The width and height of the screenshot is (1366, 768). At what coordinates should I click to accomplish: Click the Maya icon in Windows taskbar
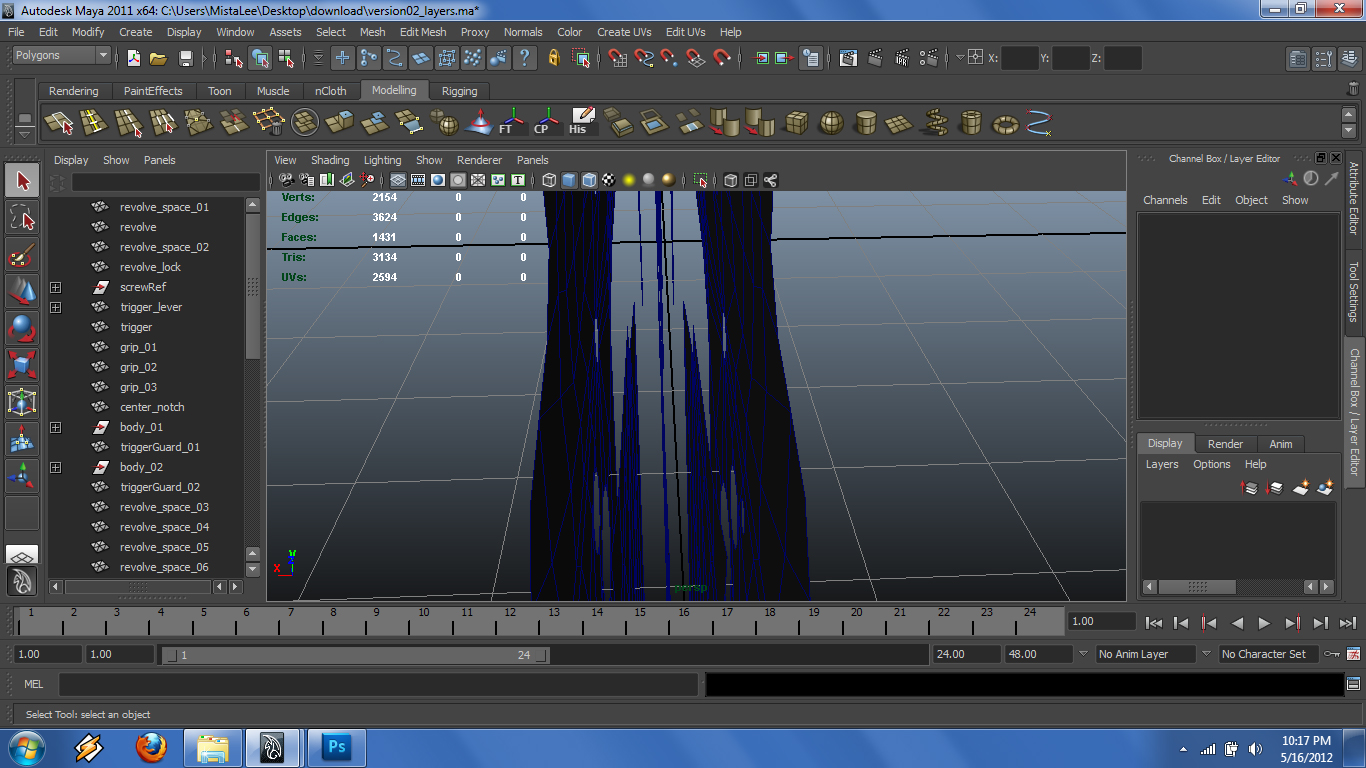[x=274, y=748]
